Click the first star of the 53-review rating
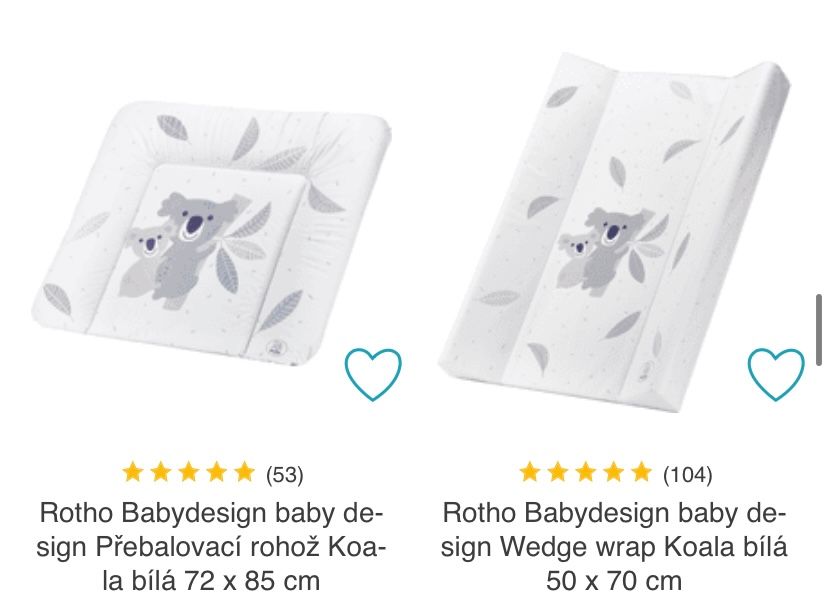 (133, 472)
